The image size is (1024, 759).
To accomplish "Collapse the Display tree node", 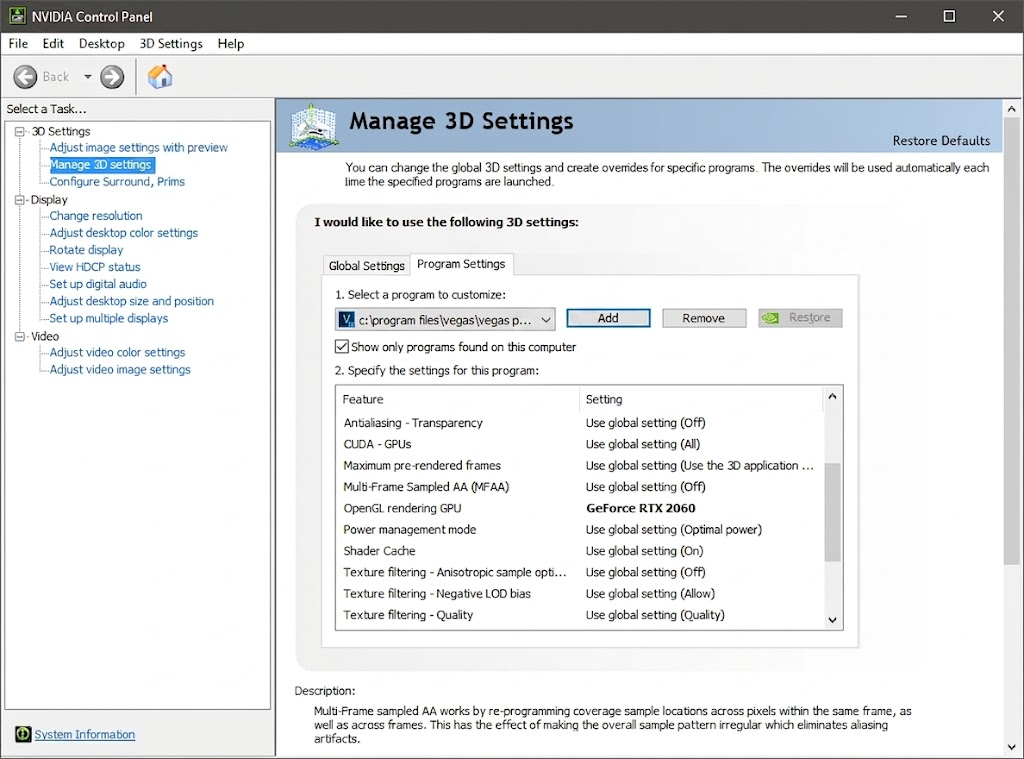I will 20,199.
